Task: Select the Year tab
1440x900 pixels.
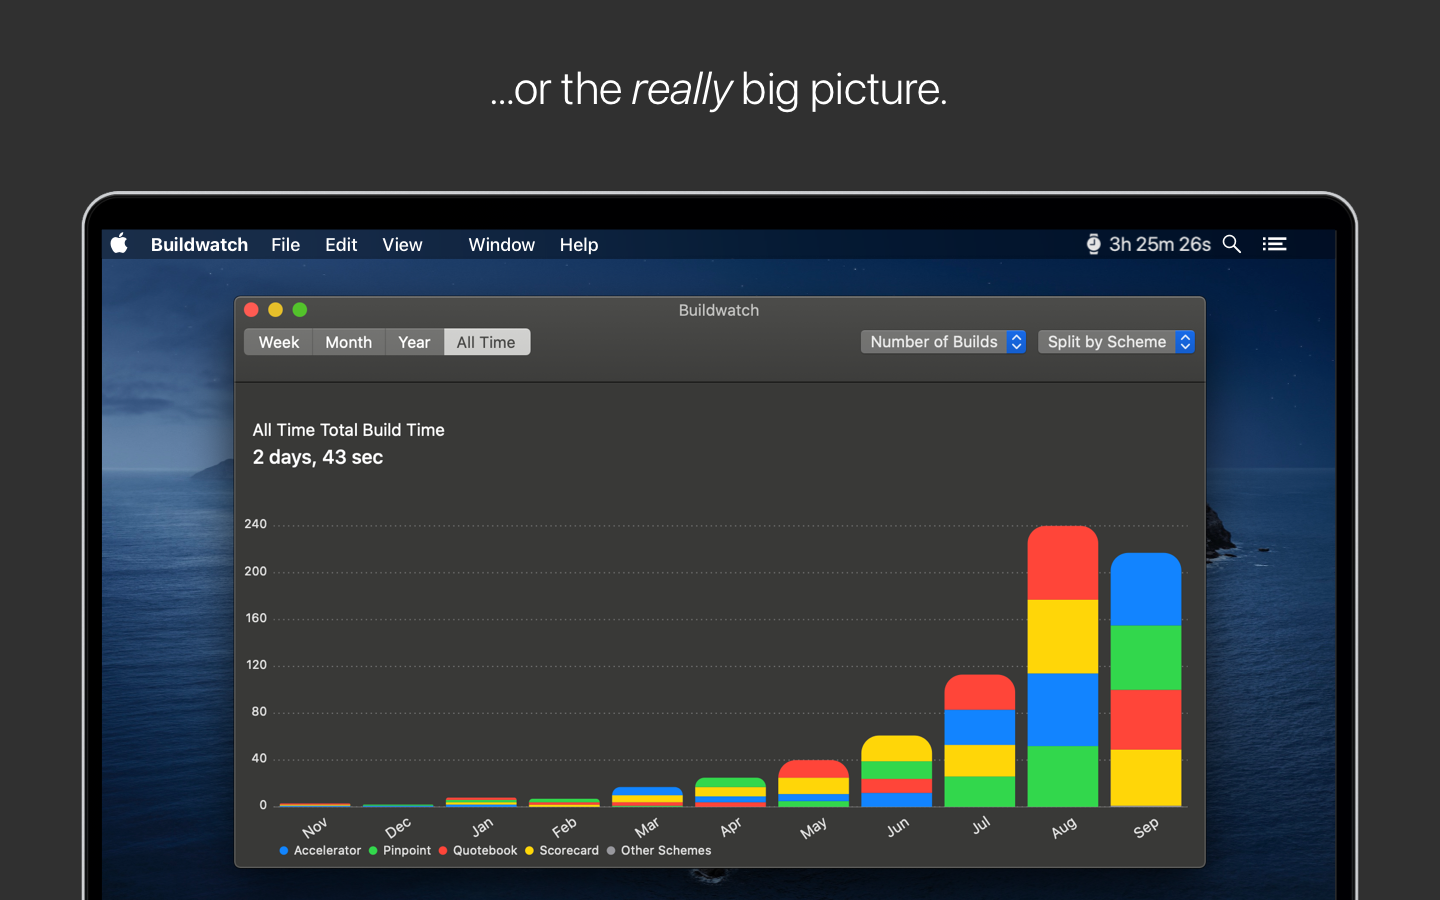Action: (414, 342)
